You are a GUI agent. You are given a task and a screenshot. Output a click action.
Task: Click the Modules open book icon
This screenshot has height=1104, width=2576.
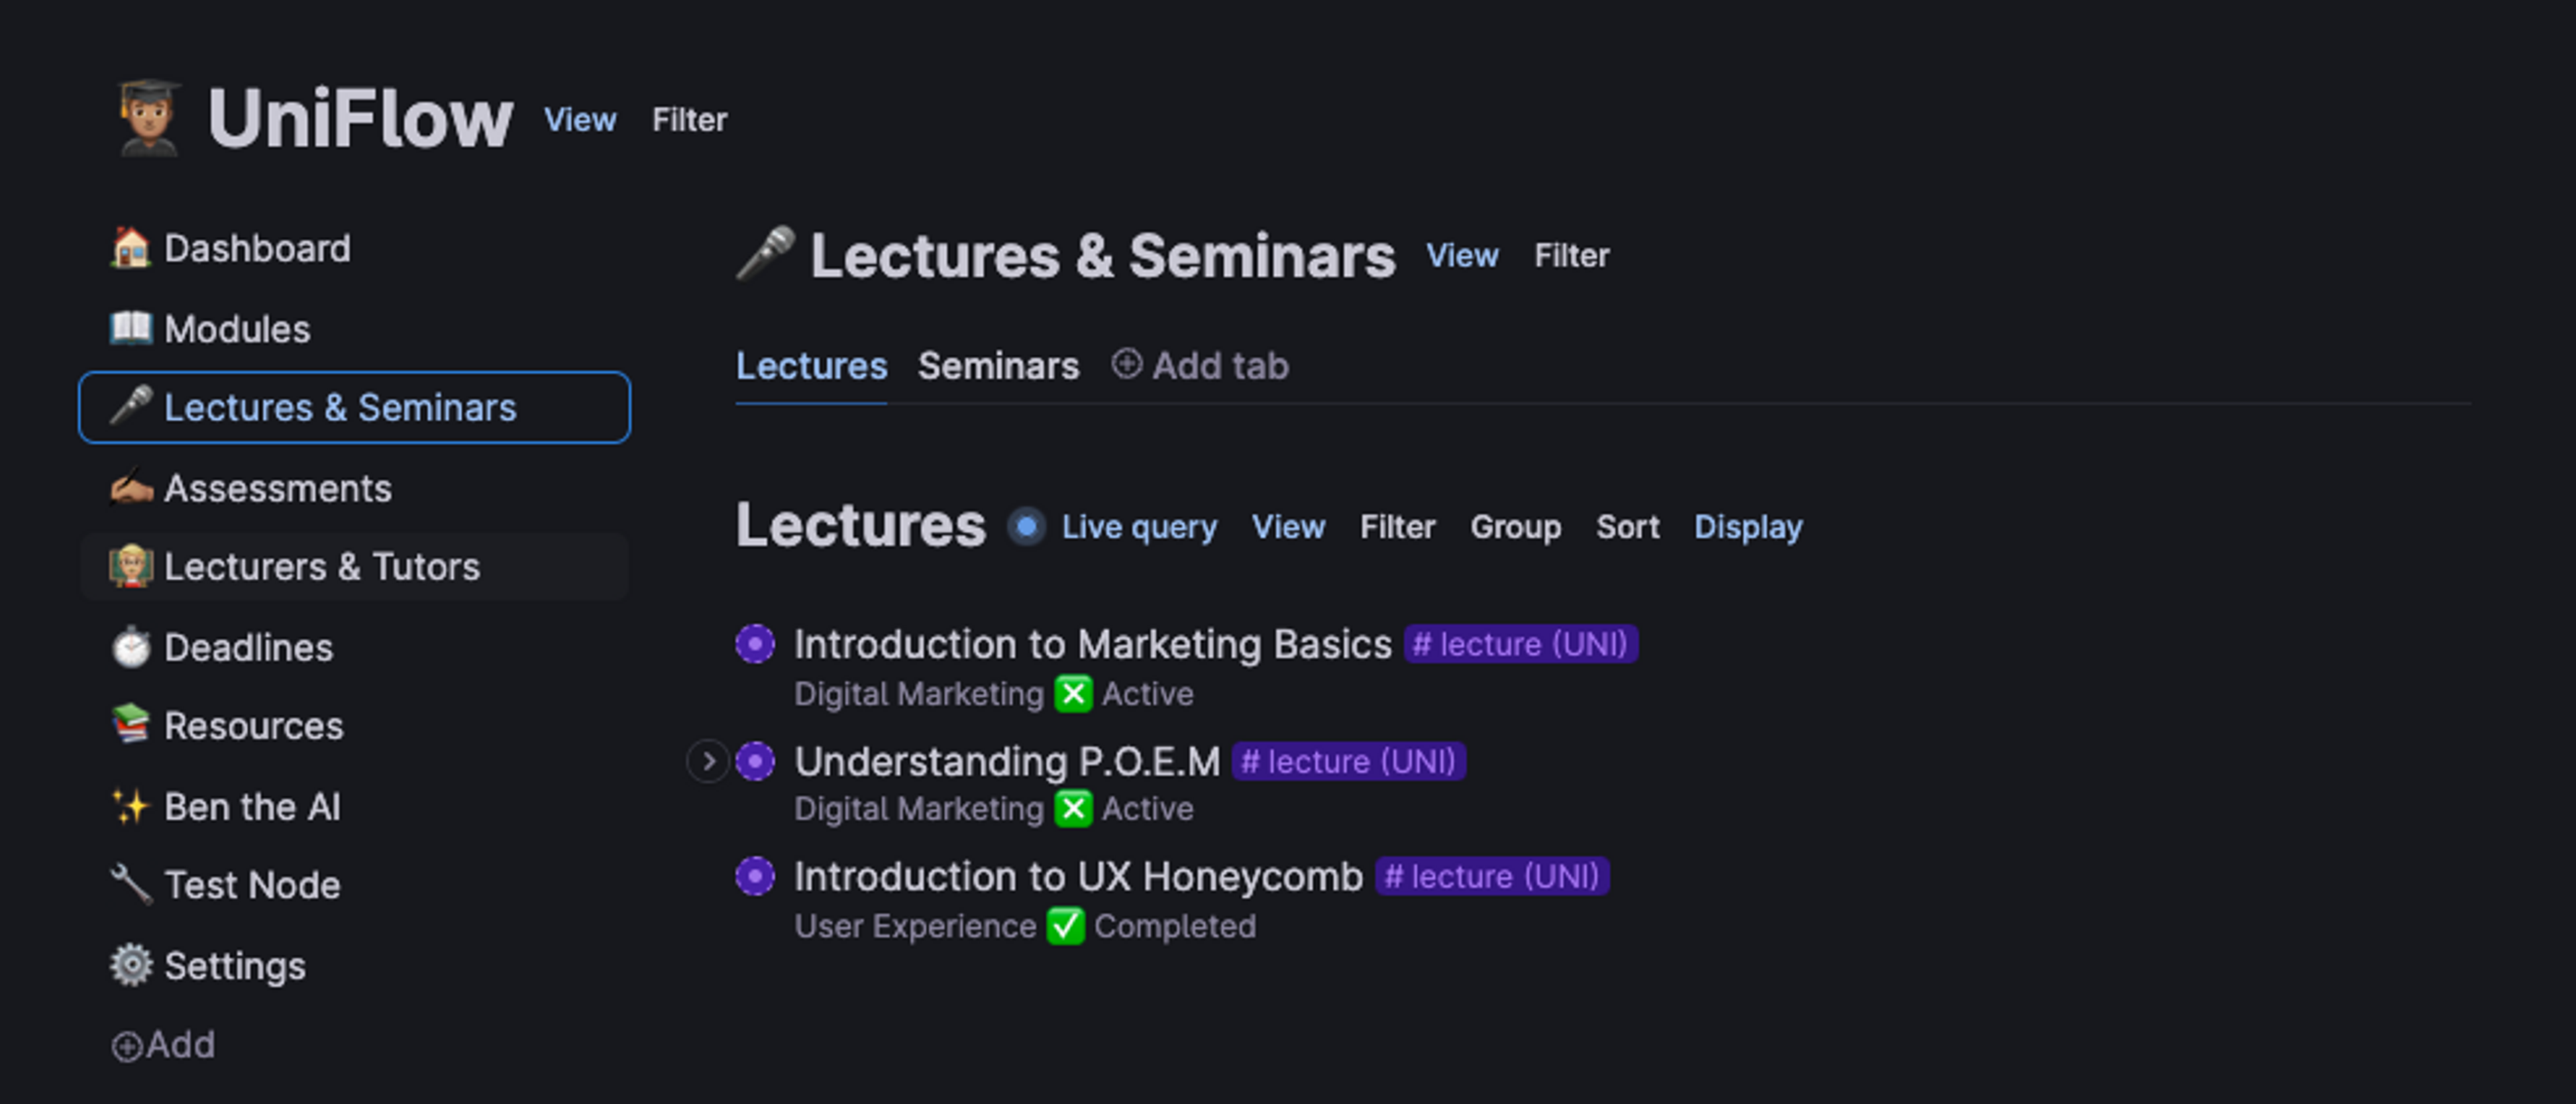130,328
